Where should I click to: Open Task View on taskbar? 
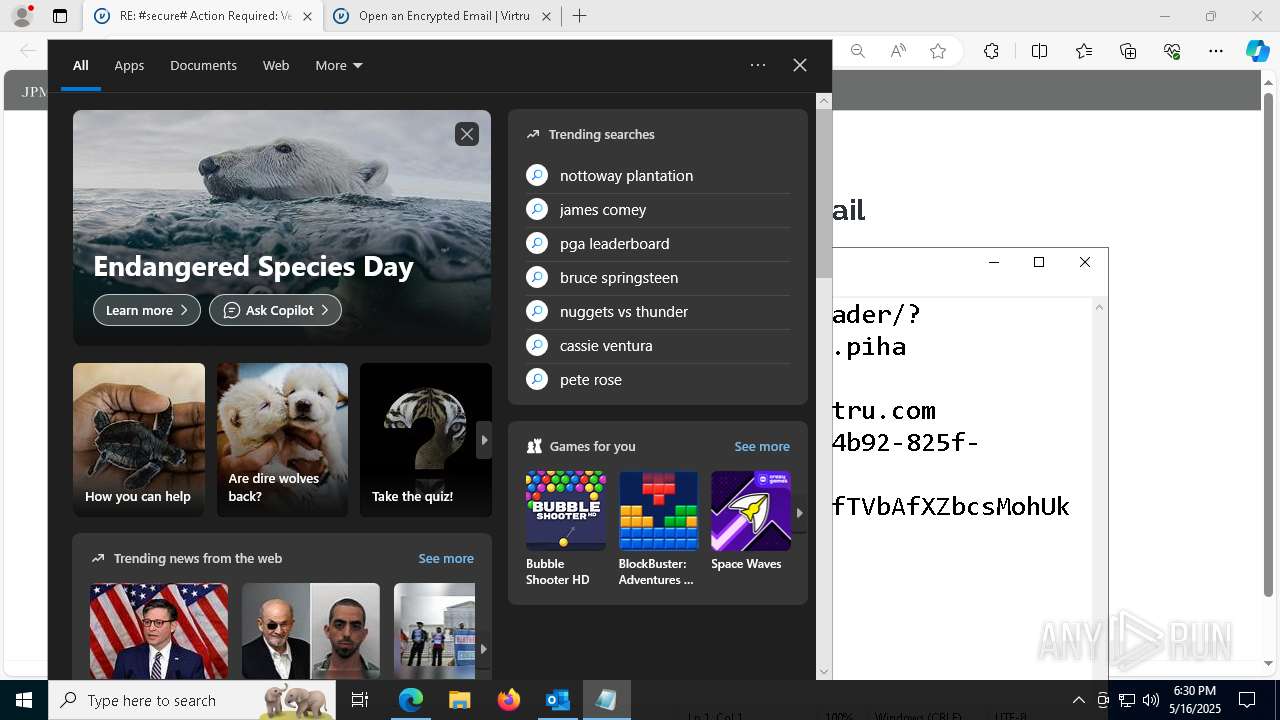(360, 700)
